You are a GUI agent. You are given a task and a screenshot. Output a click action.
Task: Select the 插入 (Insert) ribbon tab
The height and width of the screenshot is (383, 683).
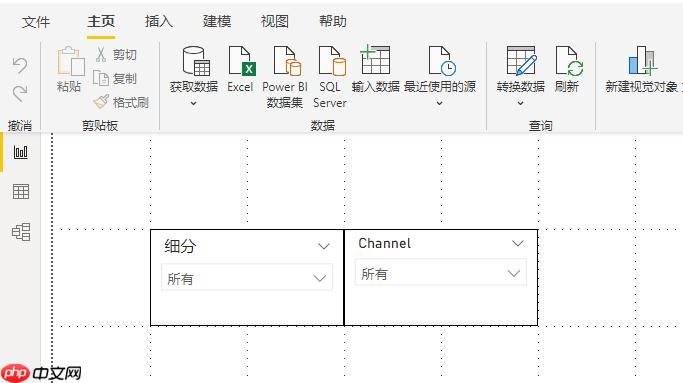[x=159, y=21]
